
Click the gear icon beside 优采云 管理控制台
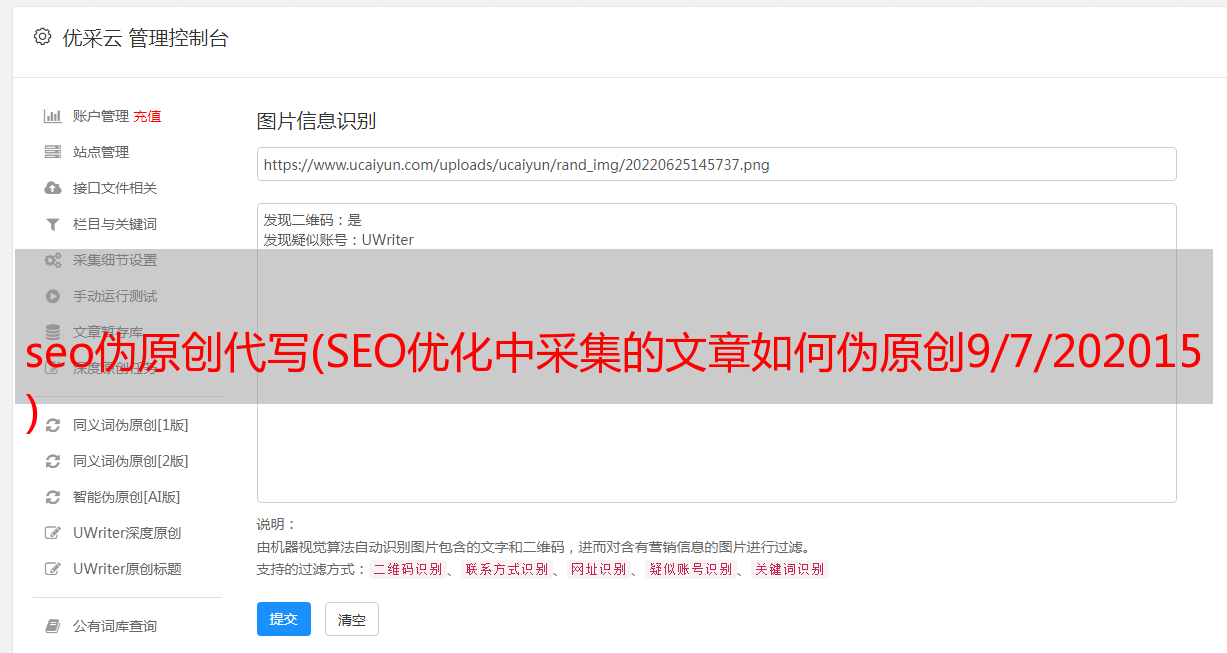click(x=42, y=37)
